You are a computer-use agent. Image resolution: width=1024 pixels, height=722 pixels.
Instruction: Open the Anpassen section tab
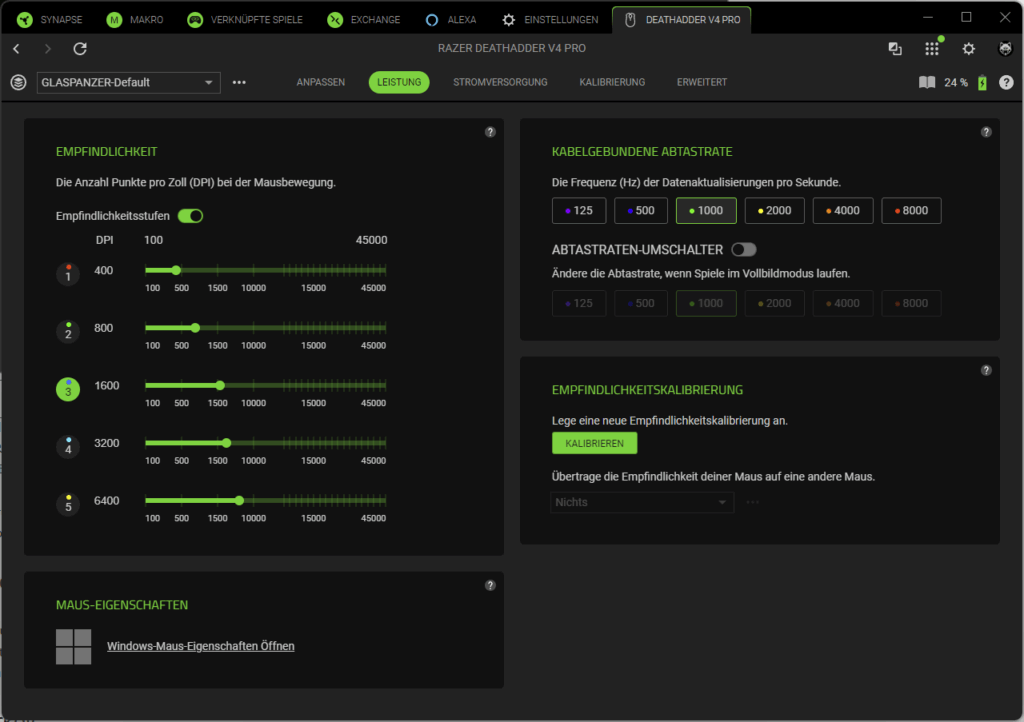click(321, 82)
